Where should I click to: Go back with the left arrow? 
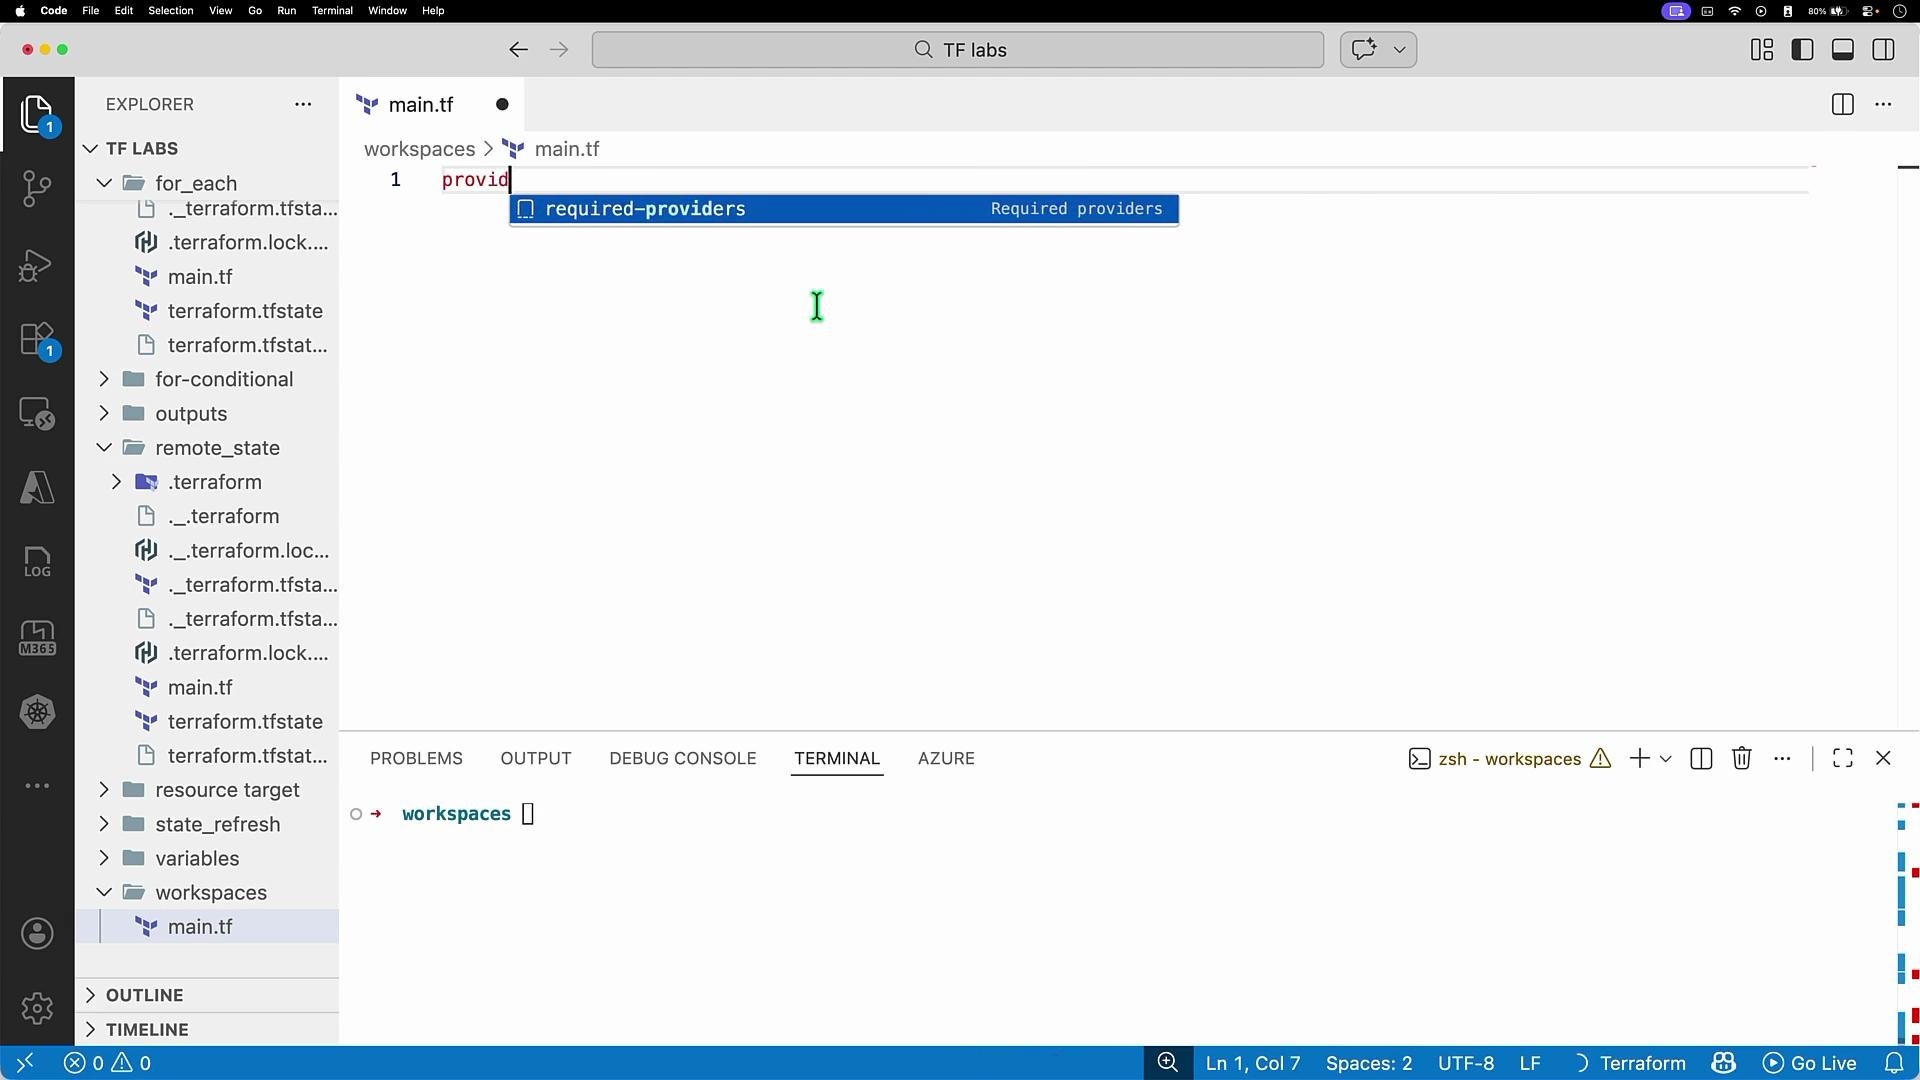pyautogui.click(x=518, y=50)
